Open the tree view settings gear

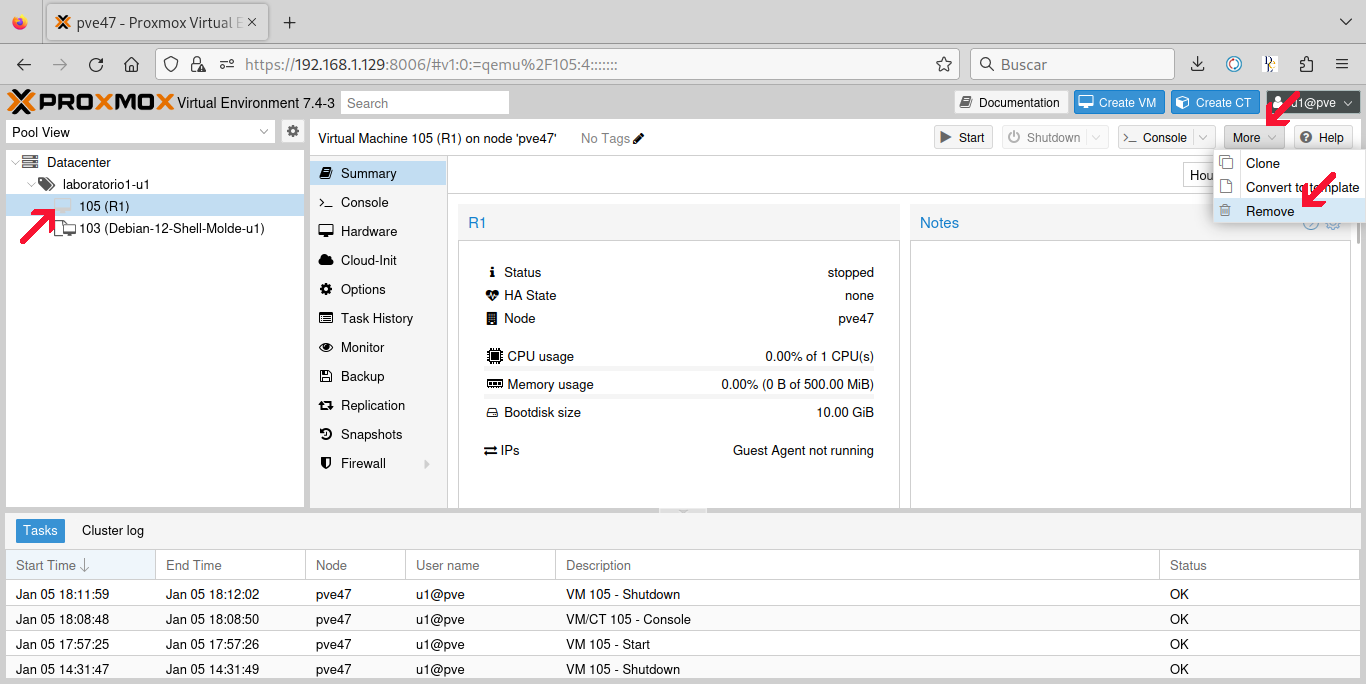(292, 131)
